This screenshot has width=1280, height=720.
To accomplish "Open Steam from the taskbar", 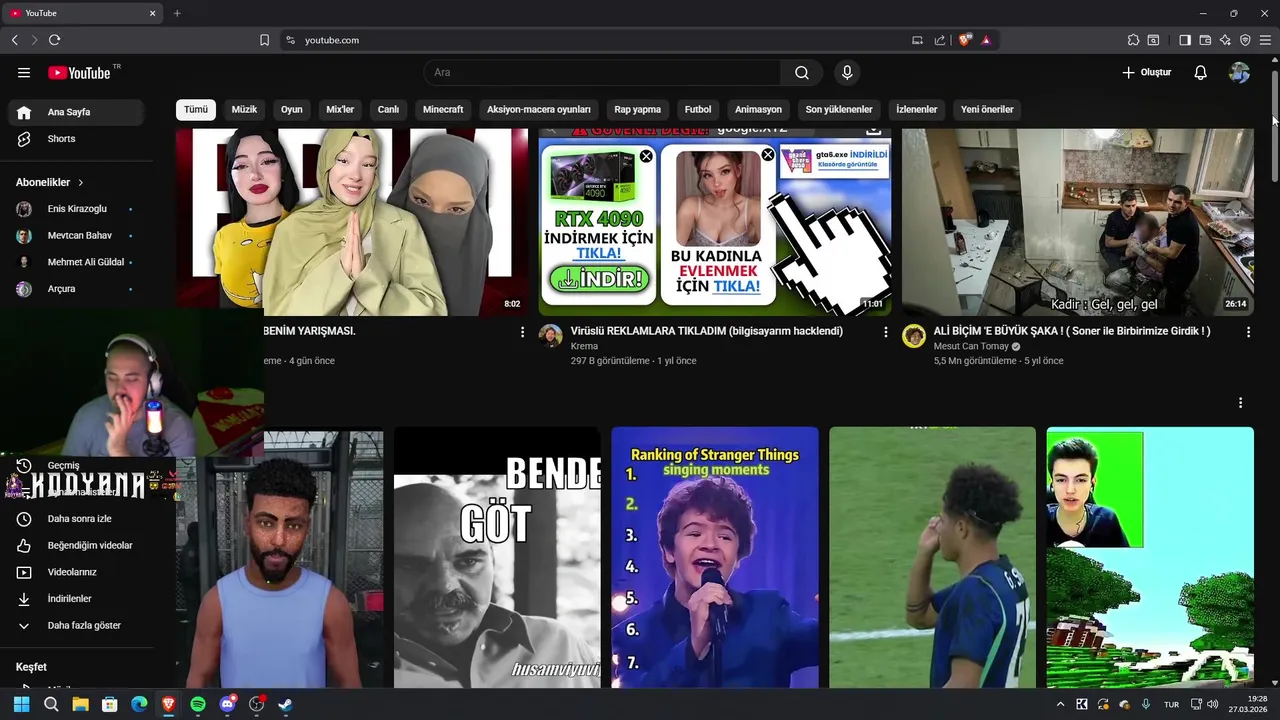I will (285, 704).
